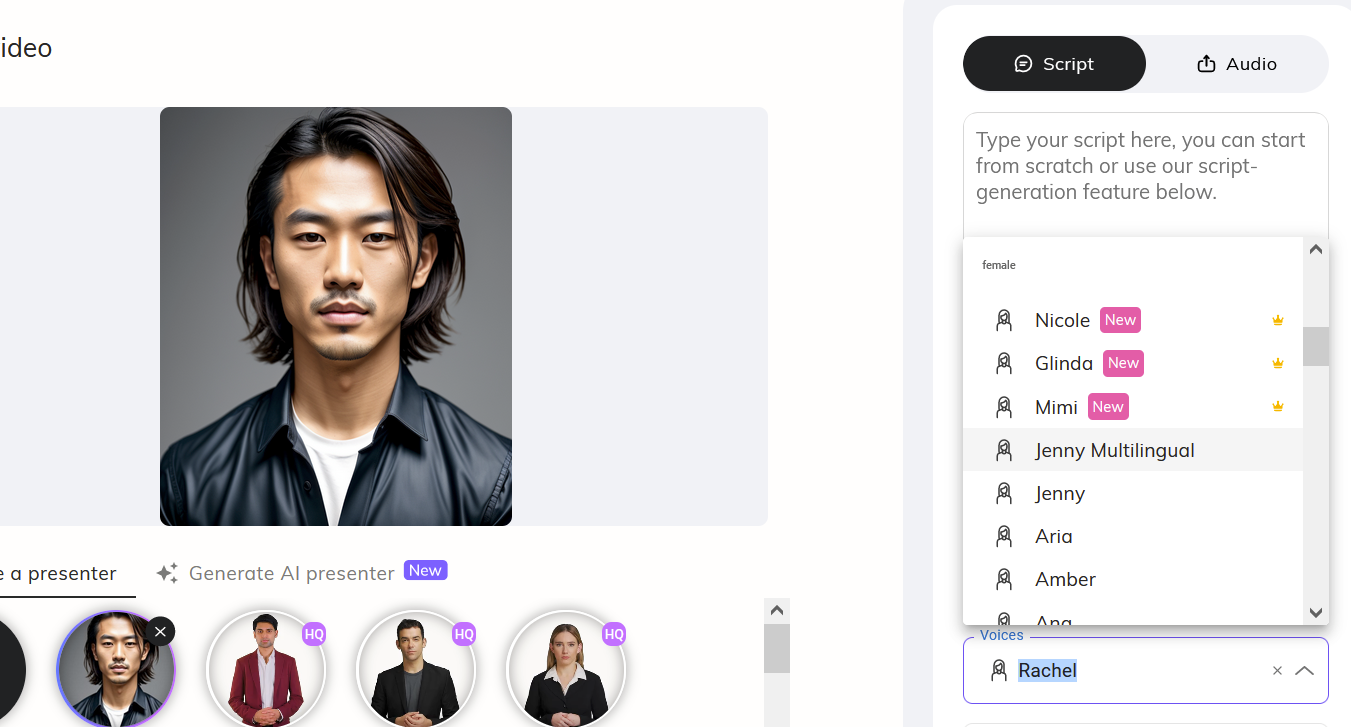
Task: Click the avatar icon beside Jenny Multilingual
Action: coord(1004,450)
